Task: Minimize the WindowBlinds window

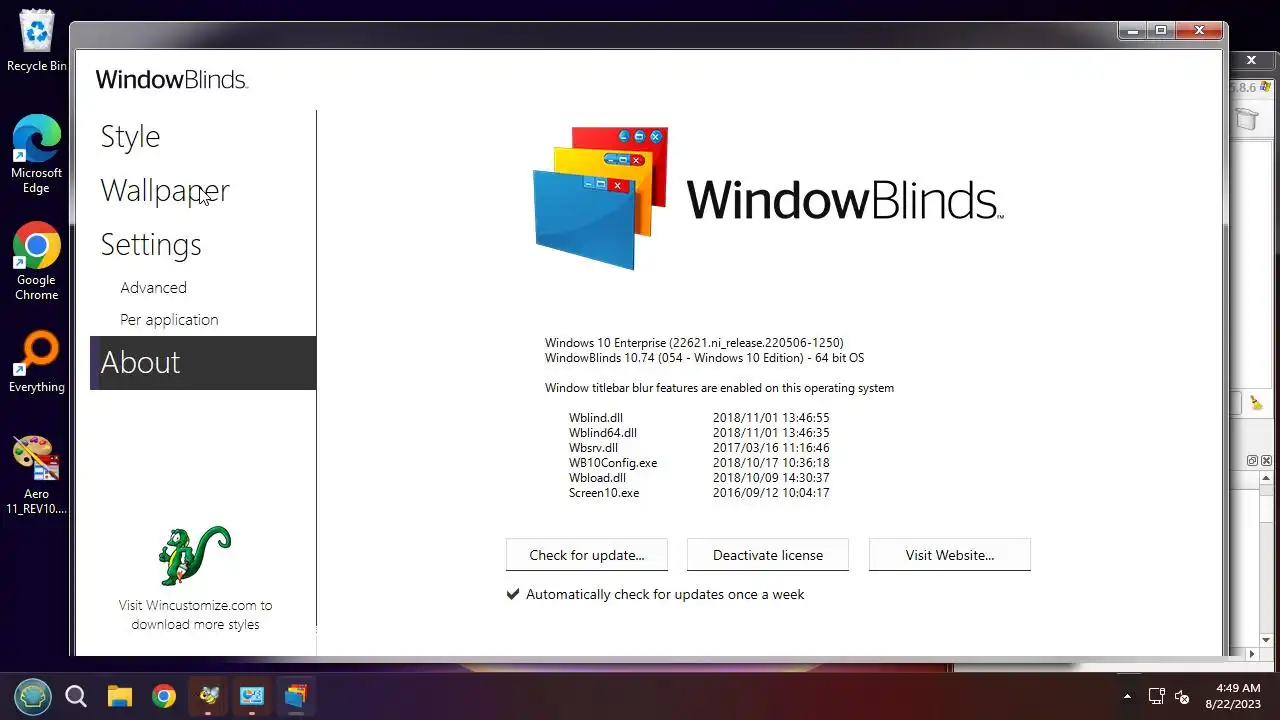Action: [x=1133, y=31]
